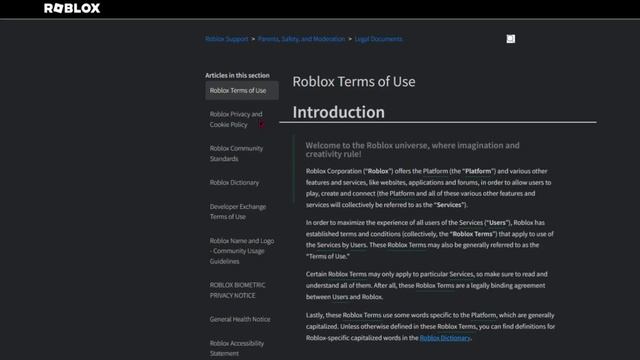Open Developer Exchange Terms of Use article
The width and height of the screenshot is (640, 360).
238,211
